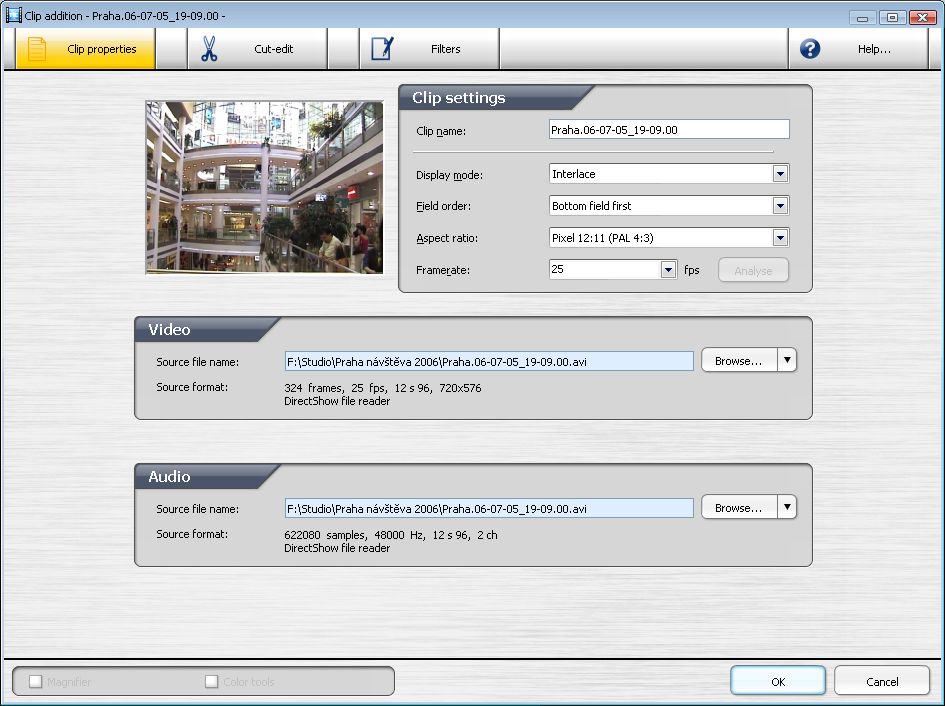Browse for a video source file

coord(738,361)
